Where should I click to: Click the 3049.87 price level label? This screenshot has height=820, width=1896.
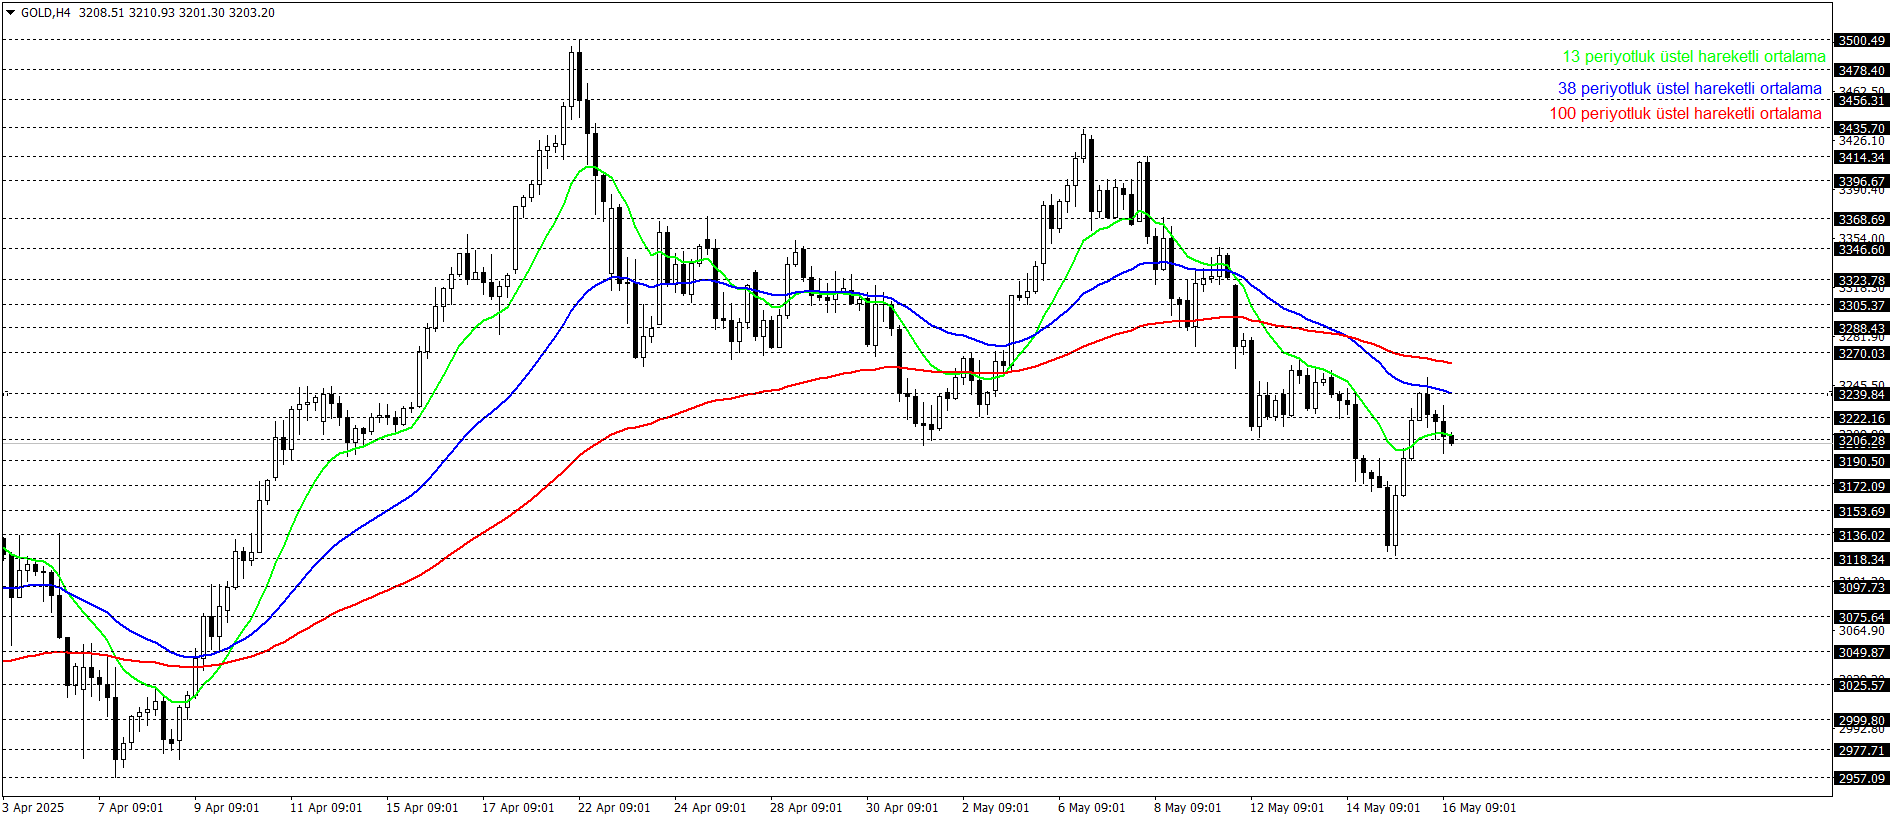coord(1862,653)
